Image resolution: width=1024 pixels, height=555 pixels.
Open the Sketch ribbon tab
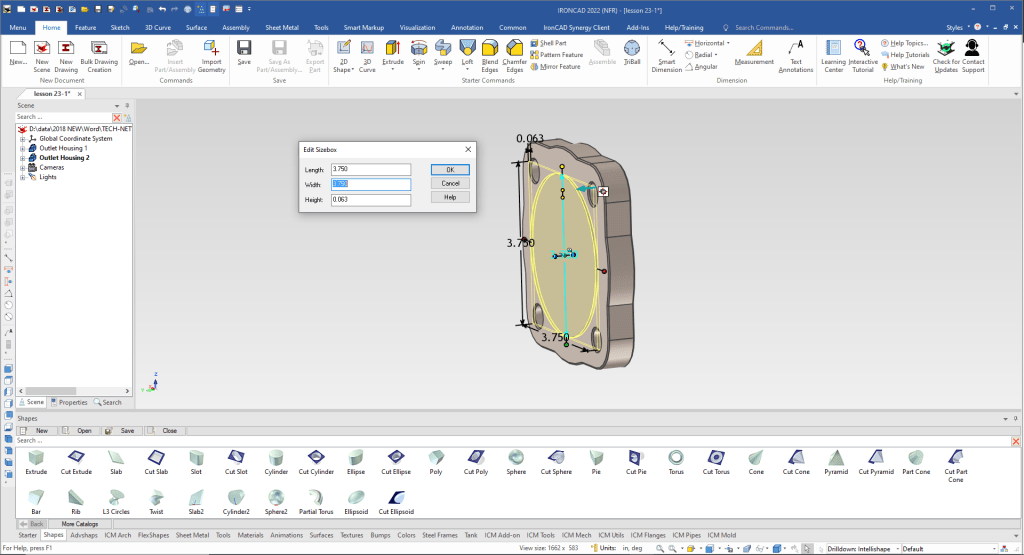point(119,28)
